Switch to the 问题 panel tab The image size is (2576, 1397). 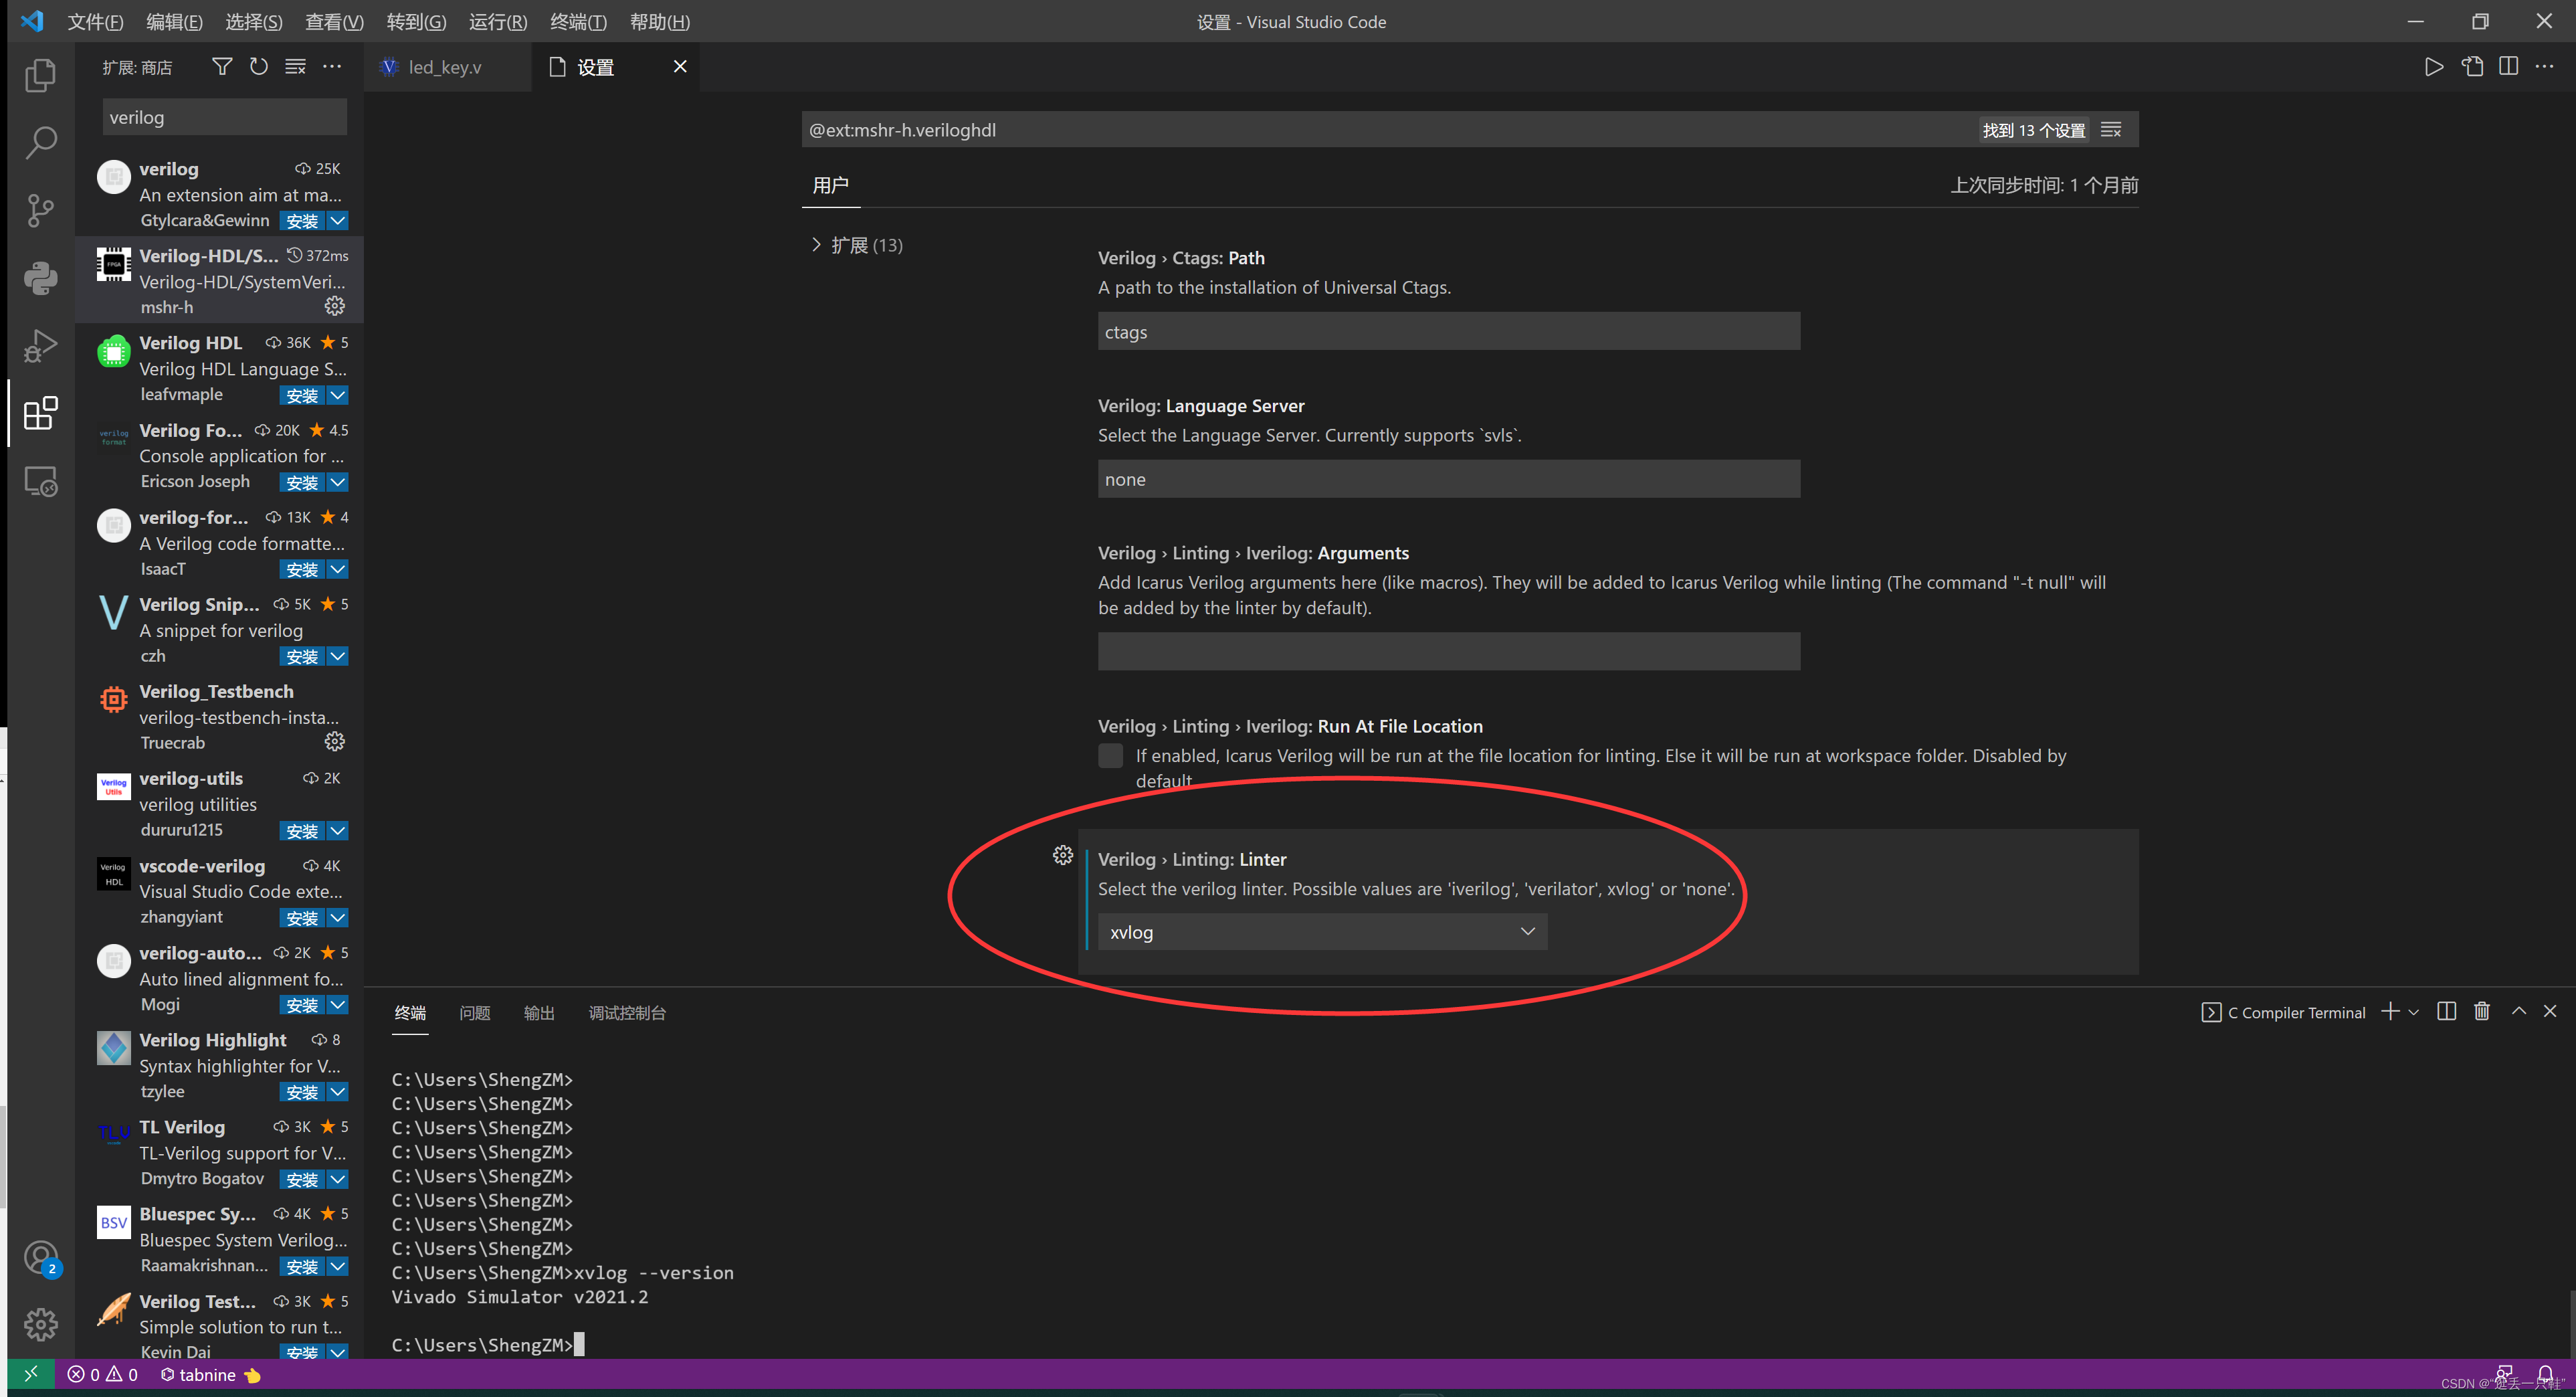pyautogui.click(x=474, y=1012)
